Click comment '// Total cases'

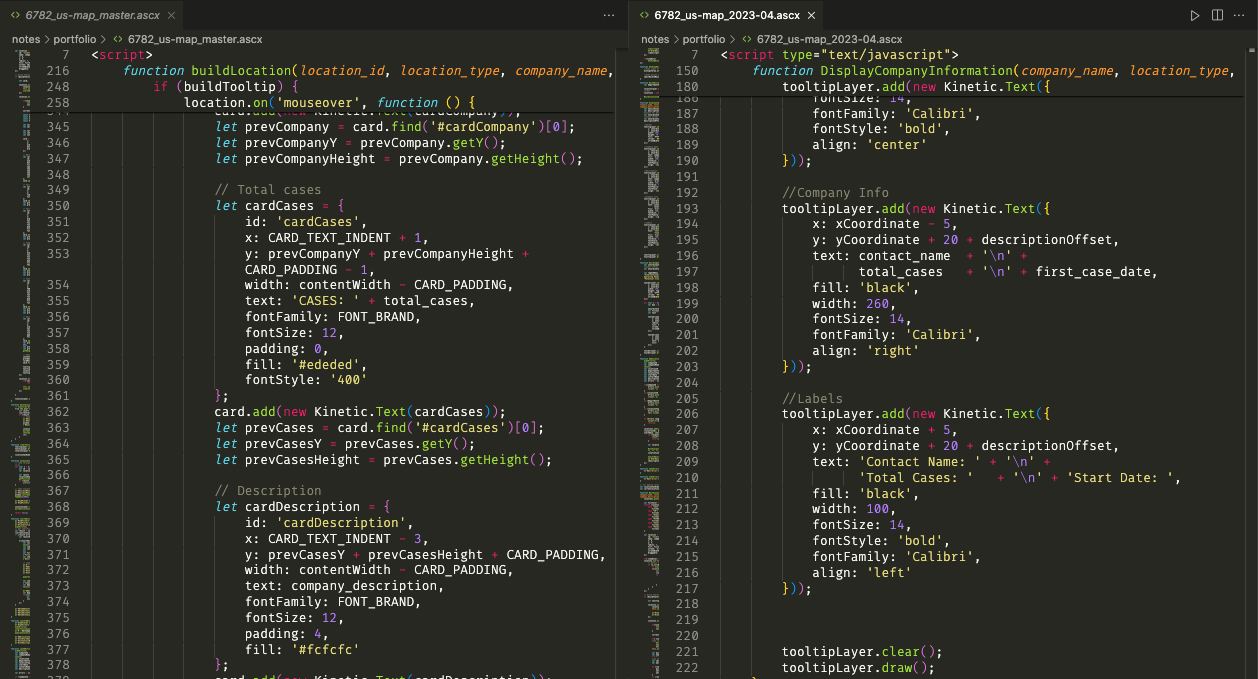point(268,190)
